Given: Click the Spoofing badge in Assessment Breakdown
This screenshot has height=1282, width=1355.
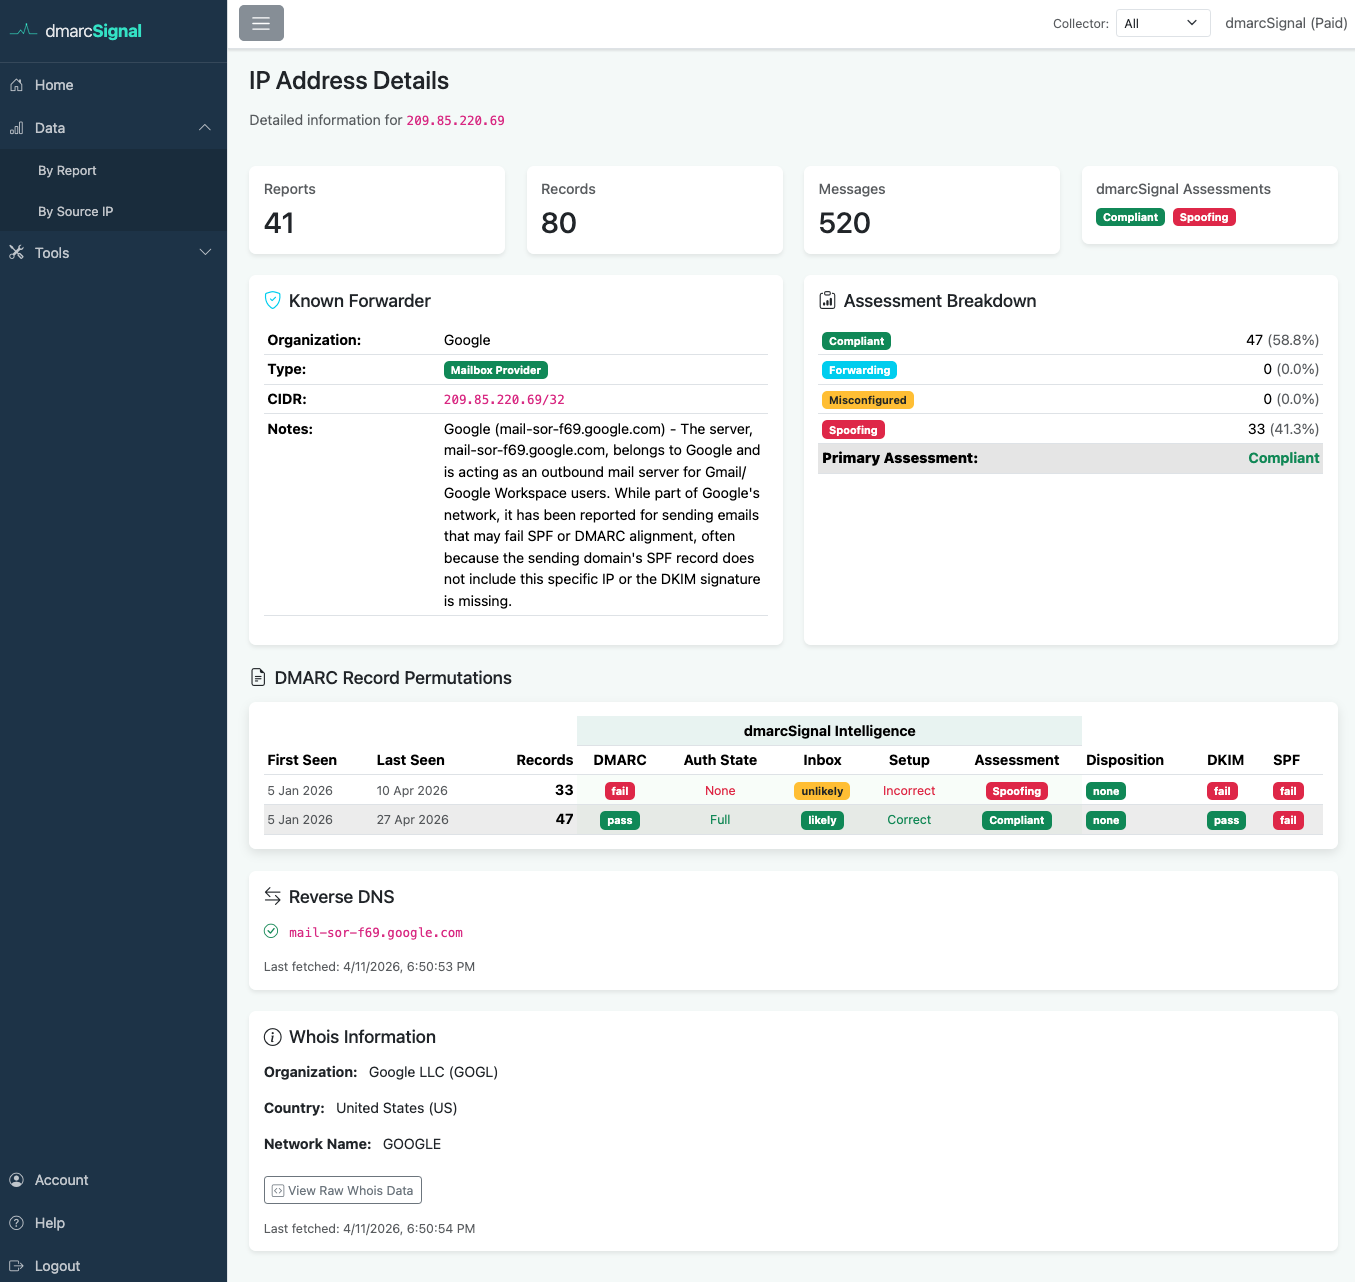Looking at the screenshot, I should pos(853,430).
